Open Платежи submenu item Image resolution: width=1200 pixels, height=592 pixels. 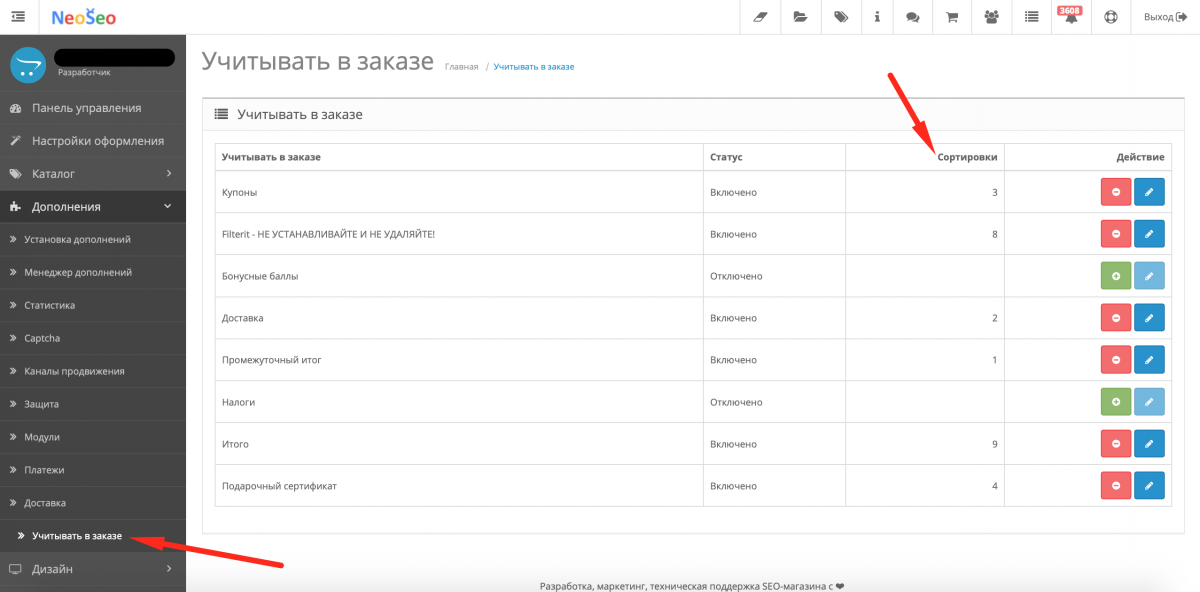(x=93, y=470)
